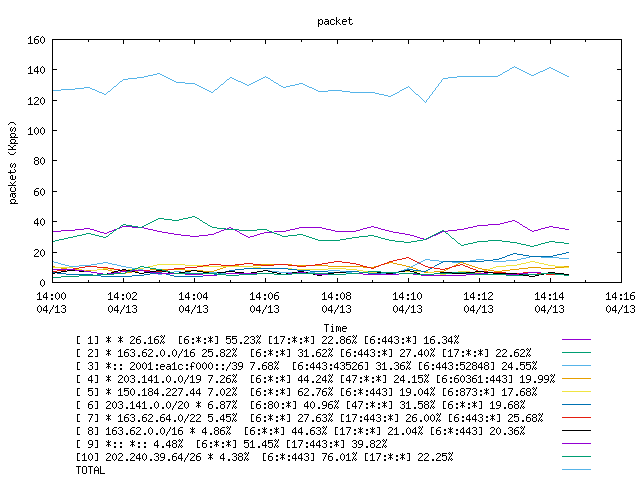Select legend entry [ 3] 2001:ea1c:f000::/39
Viewport: 640px width, 480px height.
click(307, 366)
